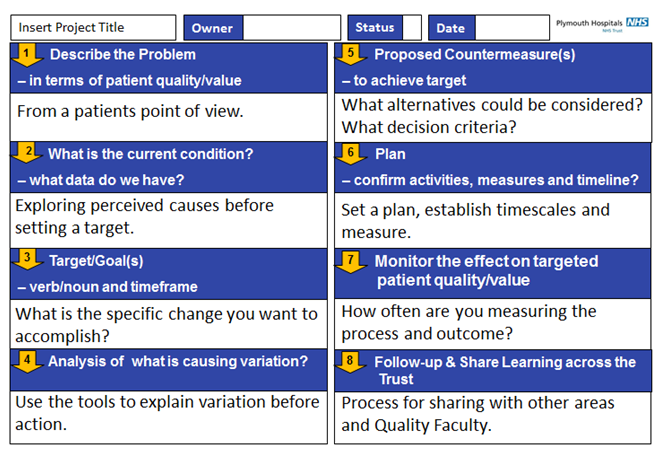Click the yellow arrow numbered 4
Screen dimensions: 657x454
[x=27, y=362]
